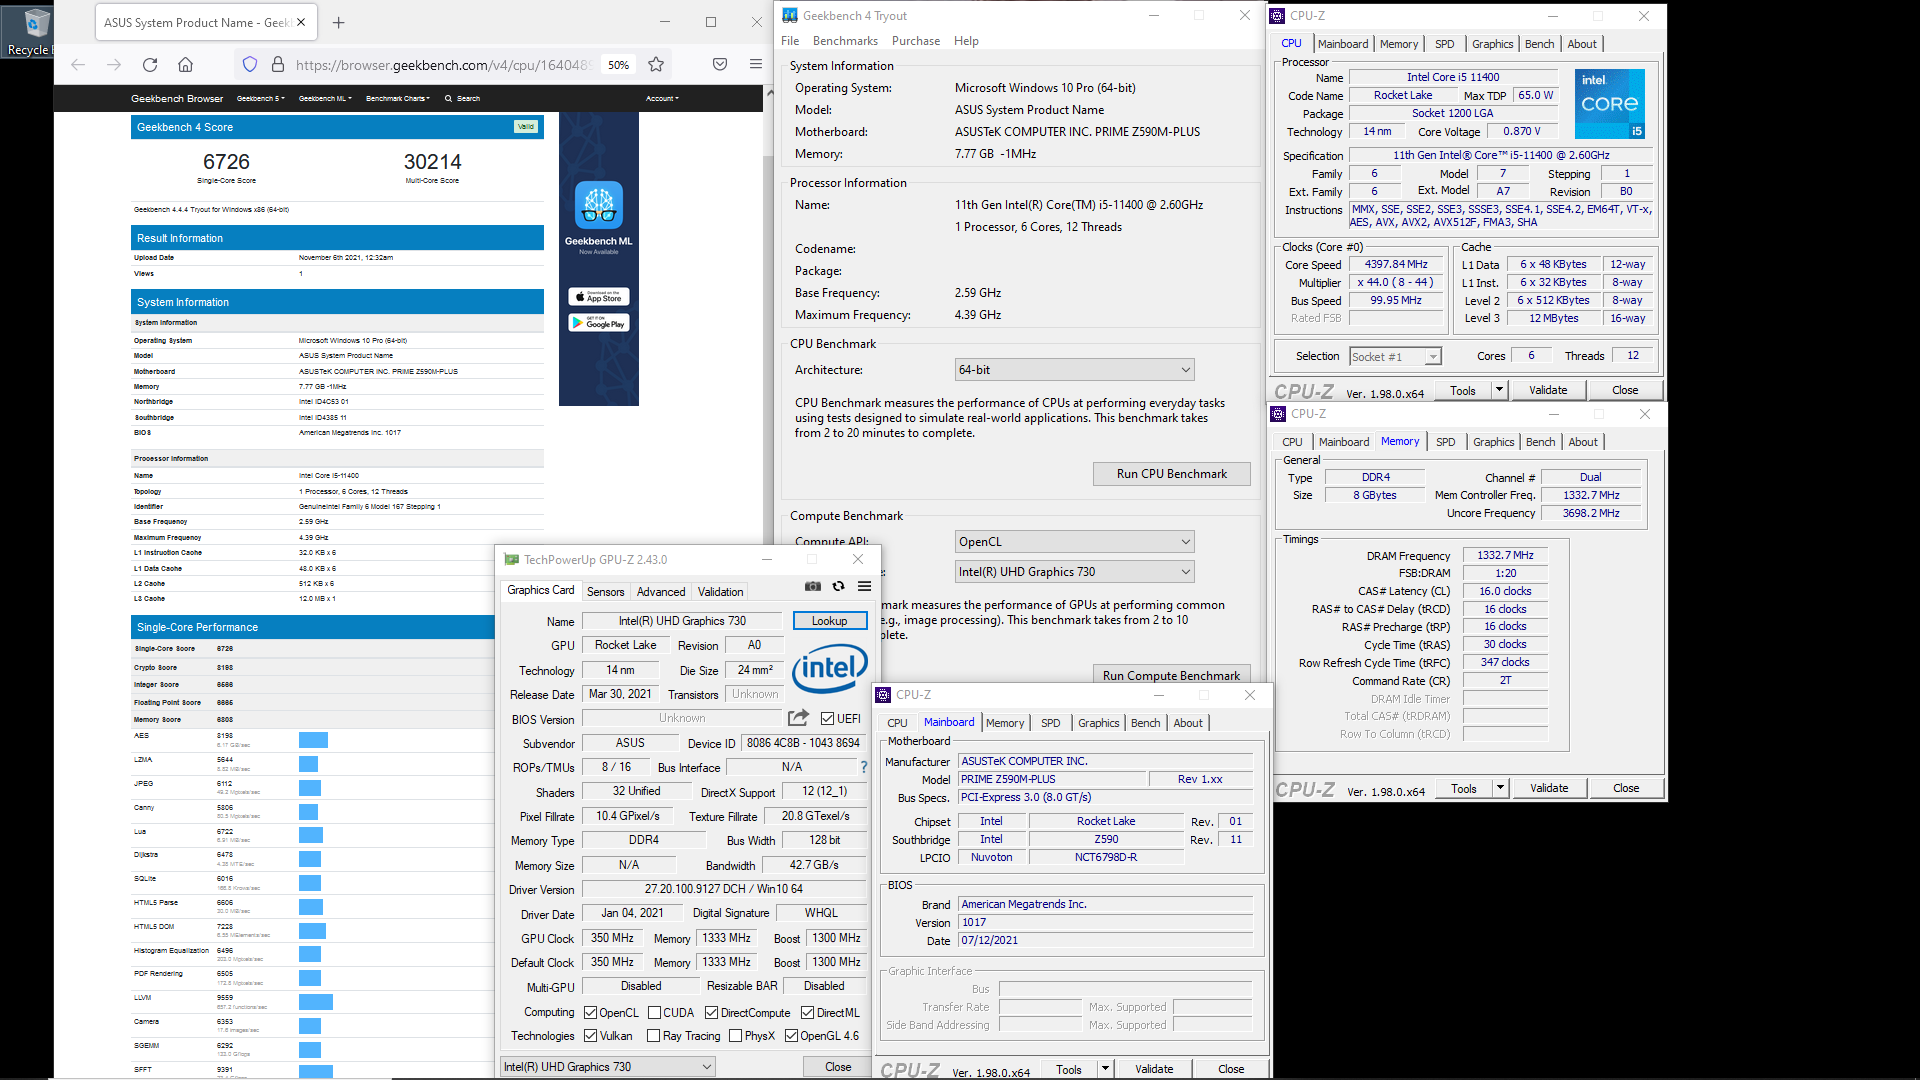Viewport: 1920px width, 1080px height.
Task: Open the GPU-Z hamburger menu
Action: tap(865, 587)
